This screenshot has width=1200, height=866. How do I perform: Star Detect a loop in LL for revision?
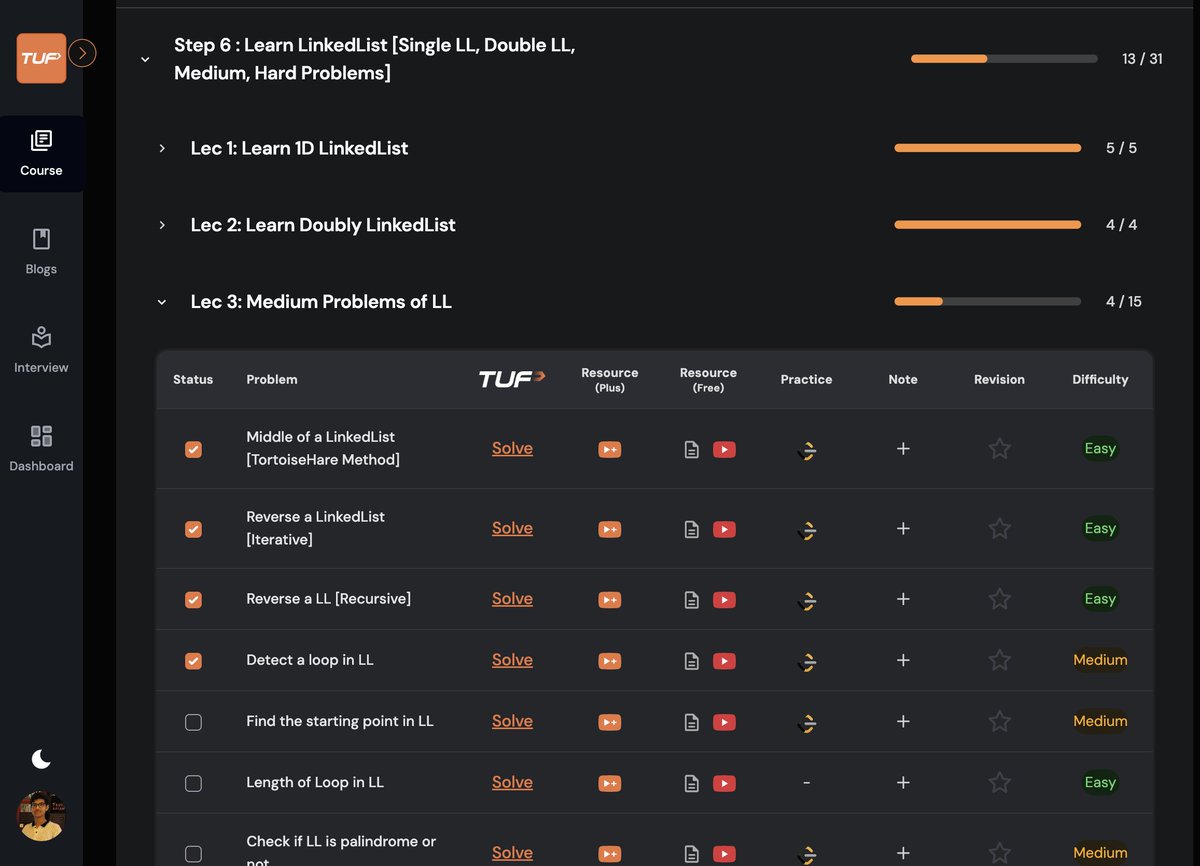click(x=999, y=660)
